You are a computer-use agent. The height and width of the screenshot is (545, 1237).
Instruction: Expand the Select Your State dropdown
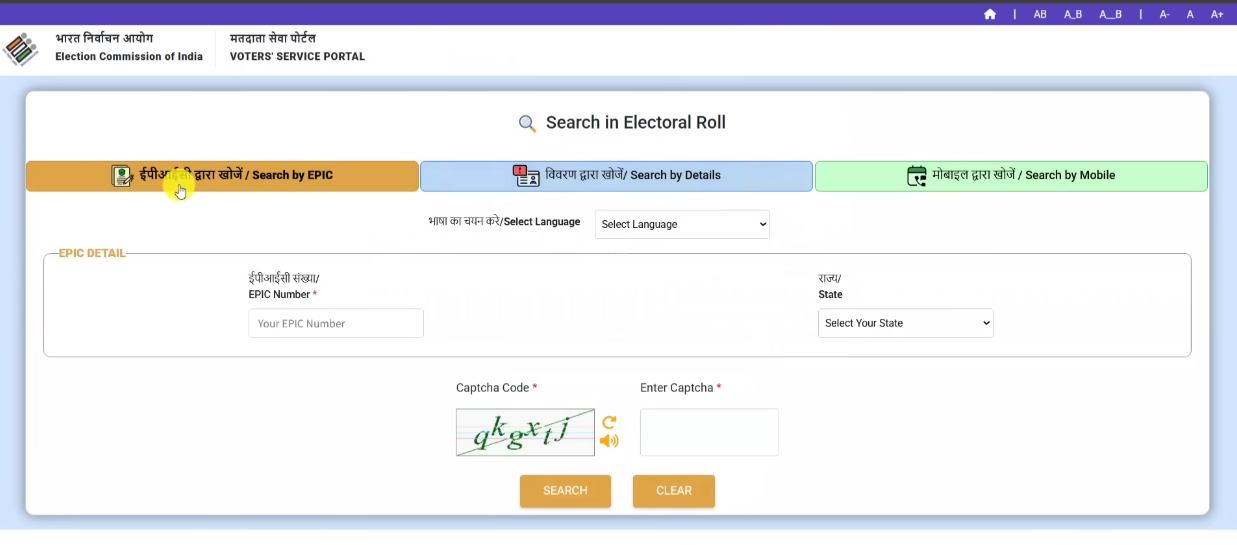click(x=905, y=323)
